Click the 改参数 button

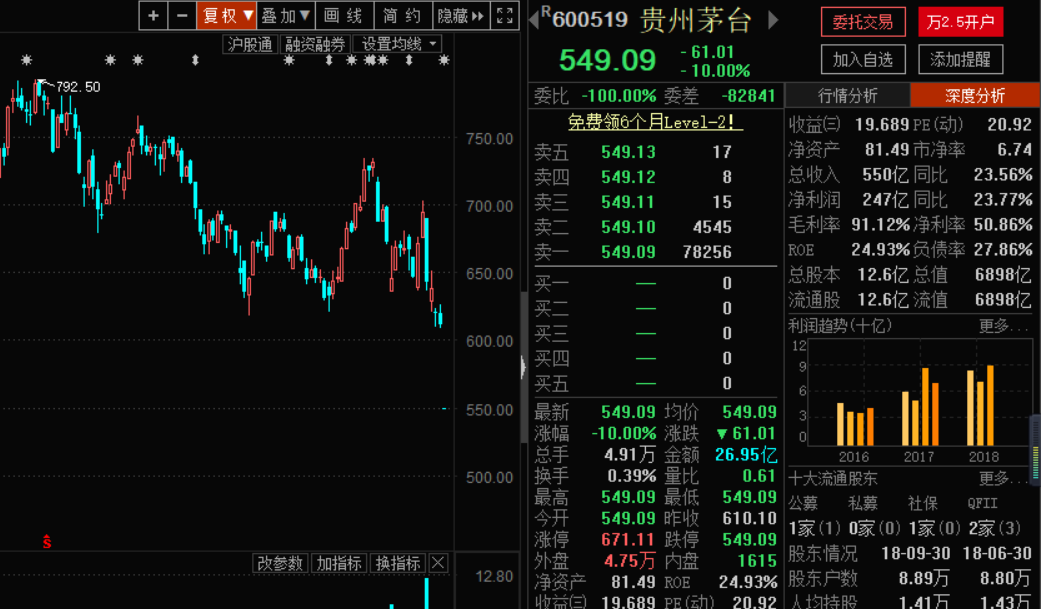pos(280,563)
